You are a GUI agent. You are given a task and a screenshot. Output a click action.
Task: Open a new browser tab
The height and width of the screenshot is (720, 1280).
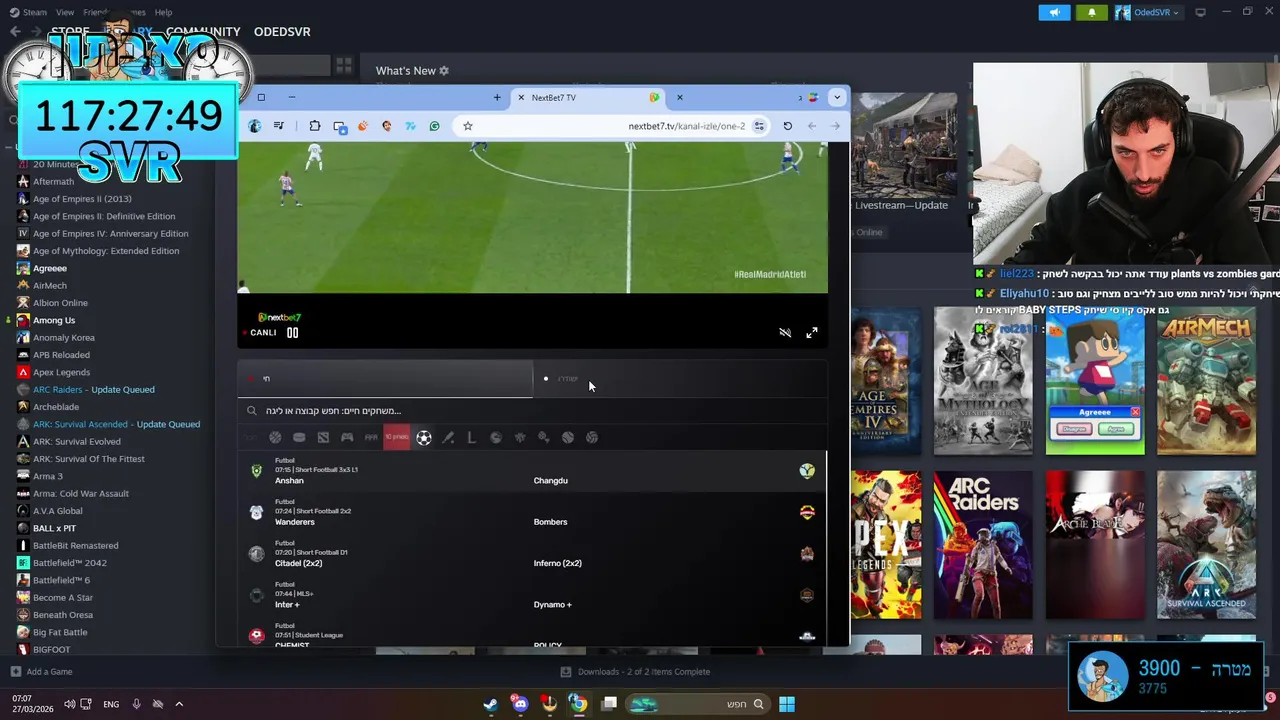(497, 97)
